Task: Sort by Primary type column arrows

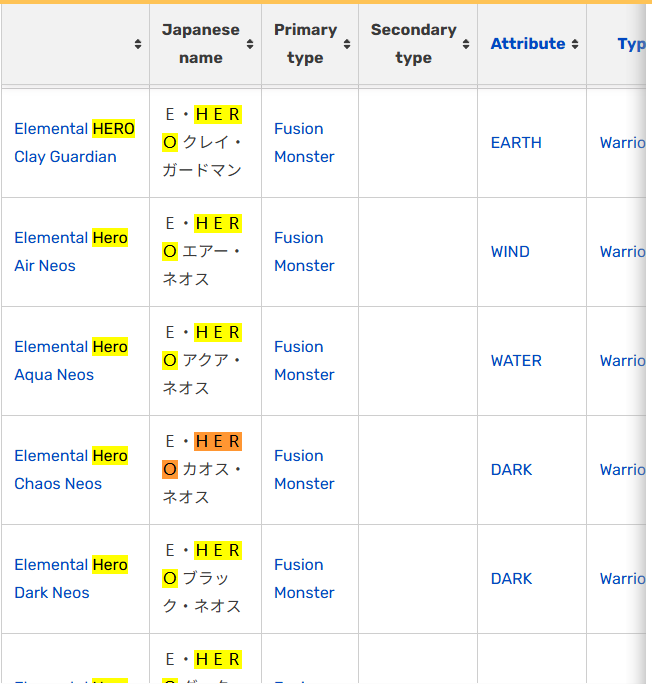Action: coord(347,44)
